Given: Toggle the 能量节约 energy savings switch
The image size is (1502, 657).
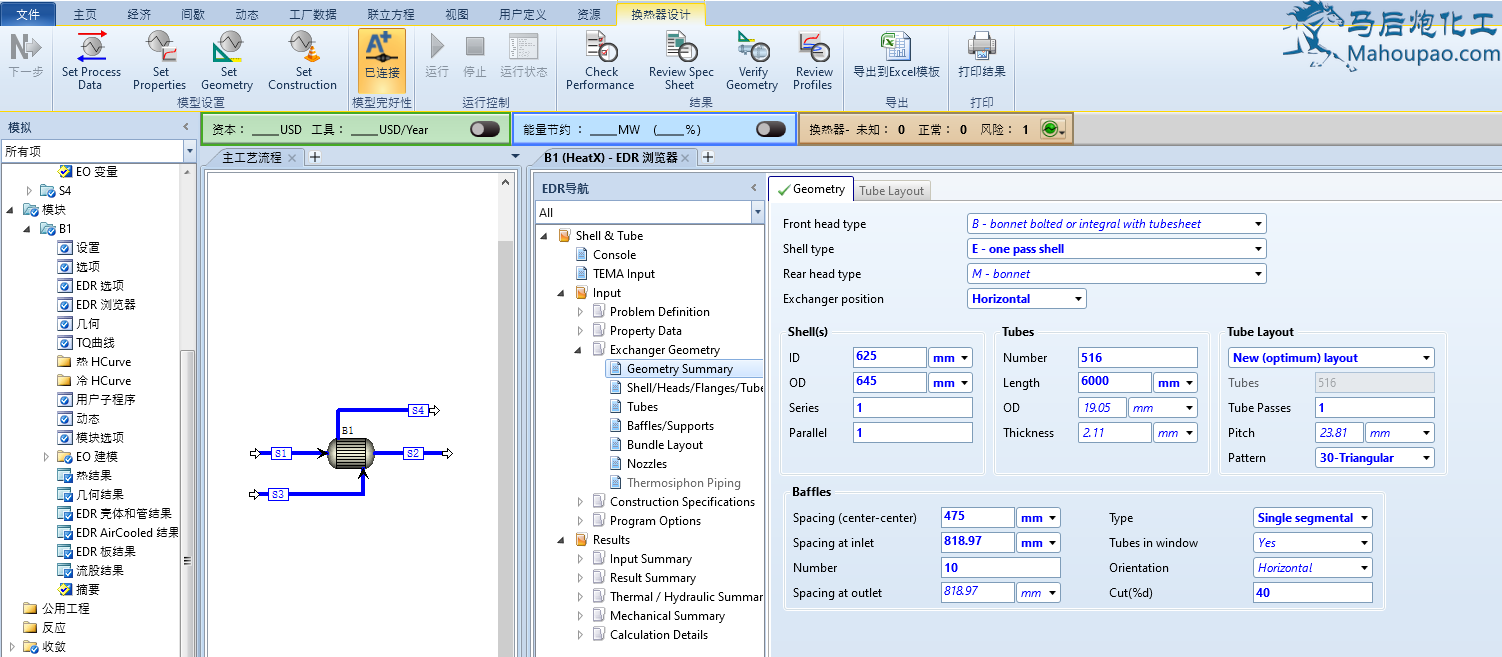Looking at the screenshot, I should coord(771,129).
